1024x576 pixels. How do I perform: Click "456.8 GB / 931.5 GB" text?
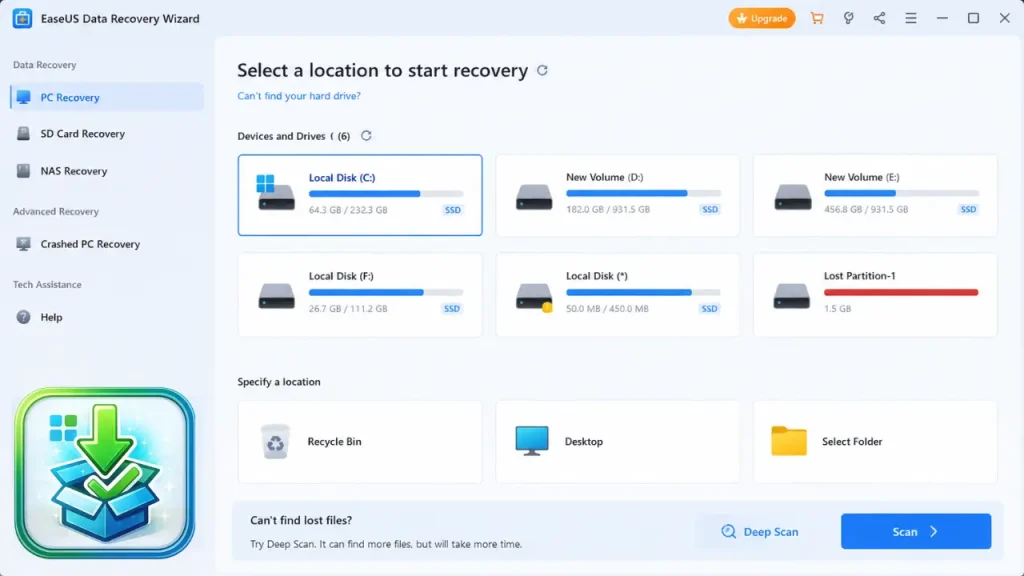pyautogui.click(x=866, y=209)
